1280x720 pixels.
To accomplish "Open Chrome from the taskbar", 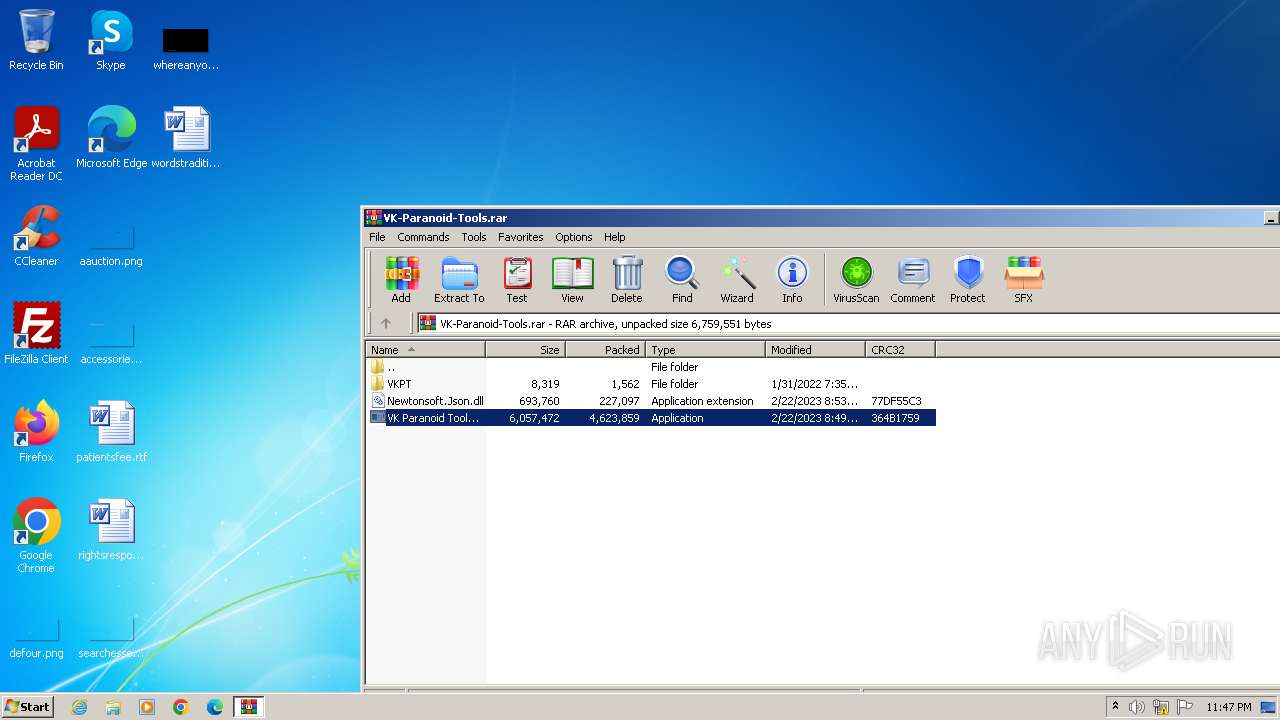I will coord(181,707).
